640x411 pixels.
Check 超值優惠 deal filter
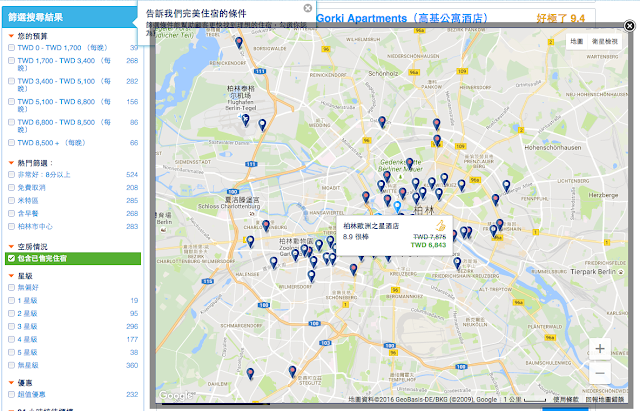[11, 395]
